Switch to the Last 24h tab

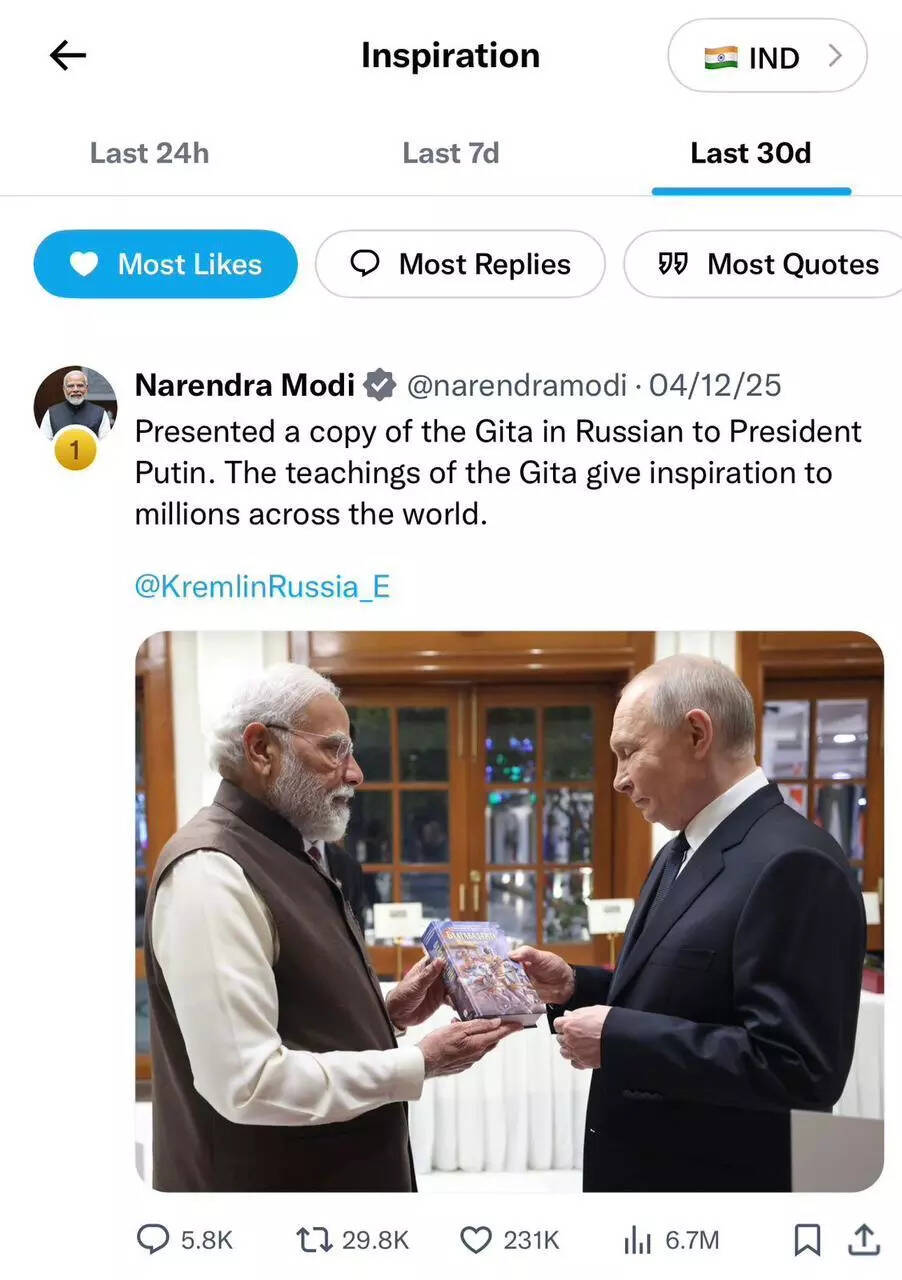click(x=148, y=153)
